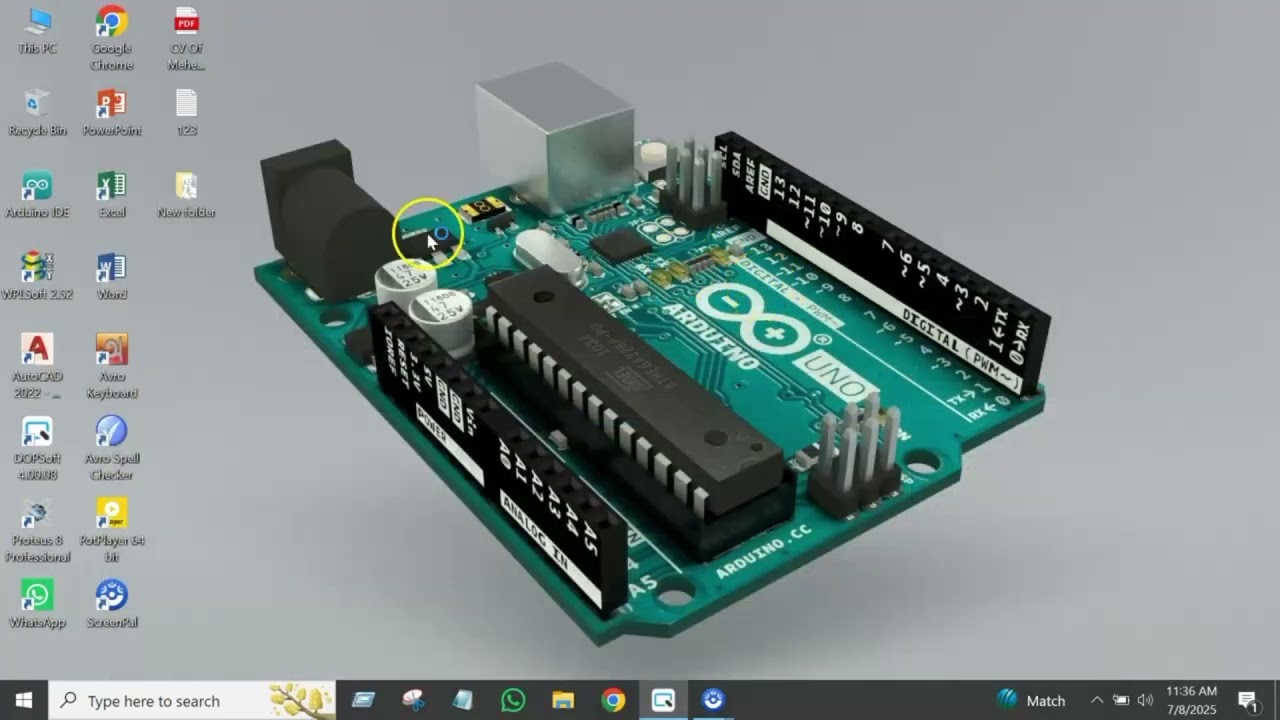
Task: Open the Word desktop shortcut
Action: pyautogui.click(x=111, y=276)
